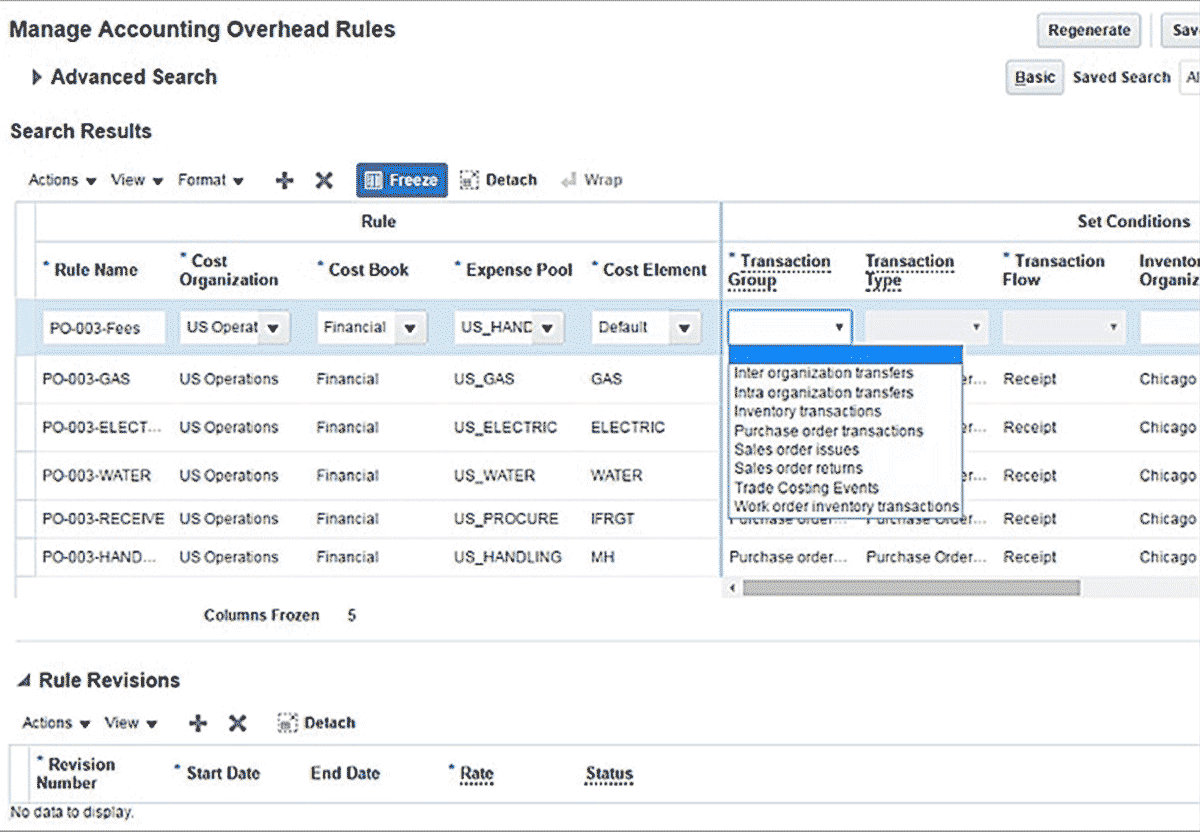Expand the Advanced Search section
1200x832 pixels.
[x=37, y=78]
